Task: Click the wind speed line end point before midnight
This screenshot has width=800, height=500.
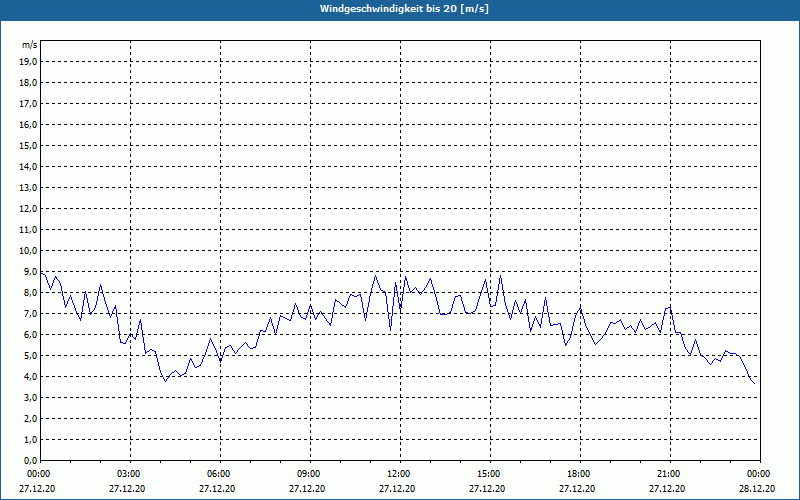Action: click(755, 383)
